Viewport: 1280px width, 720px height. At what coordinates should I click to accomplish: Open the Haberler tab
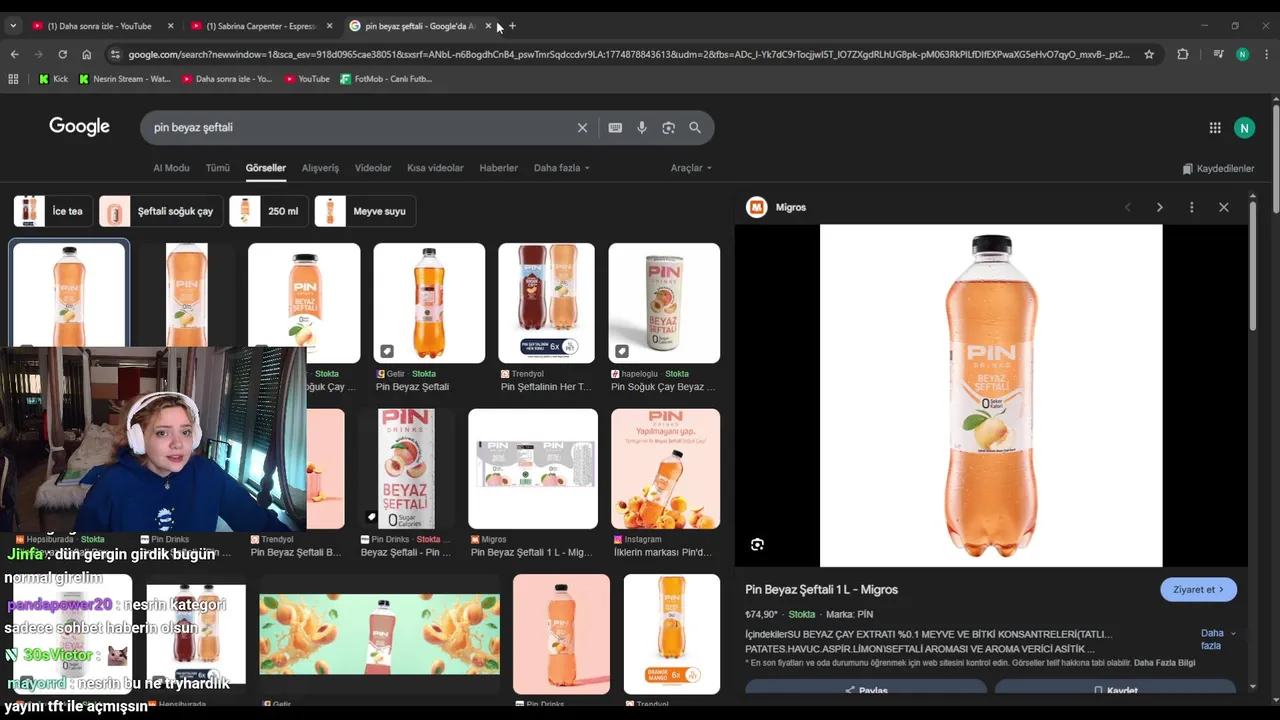498,168
